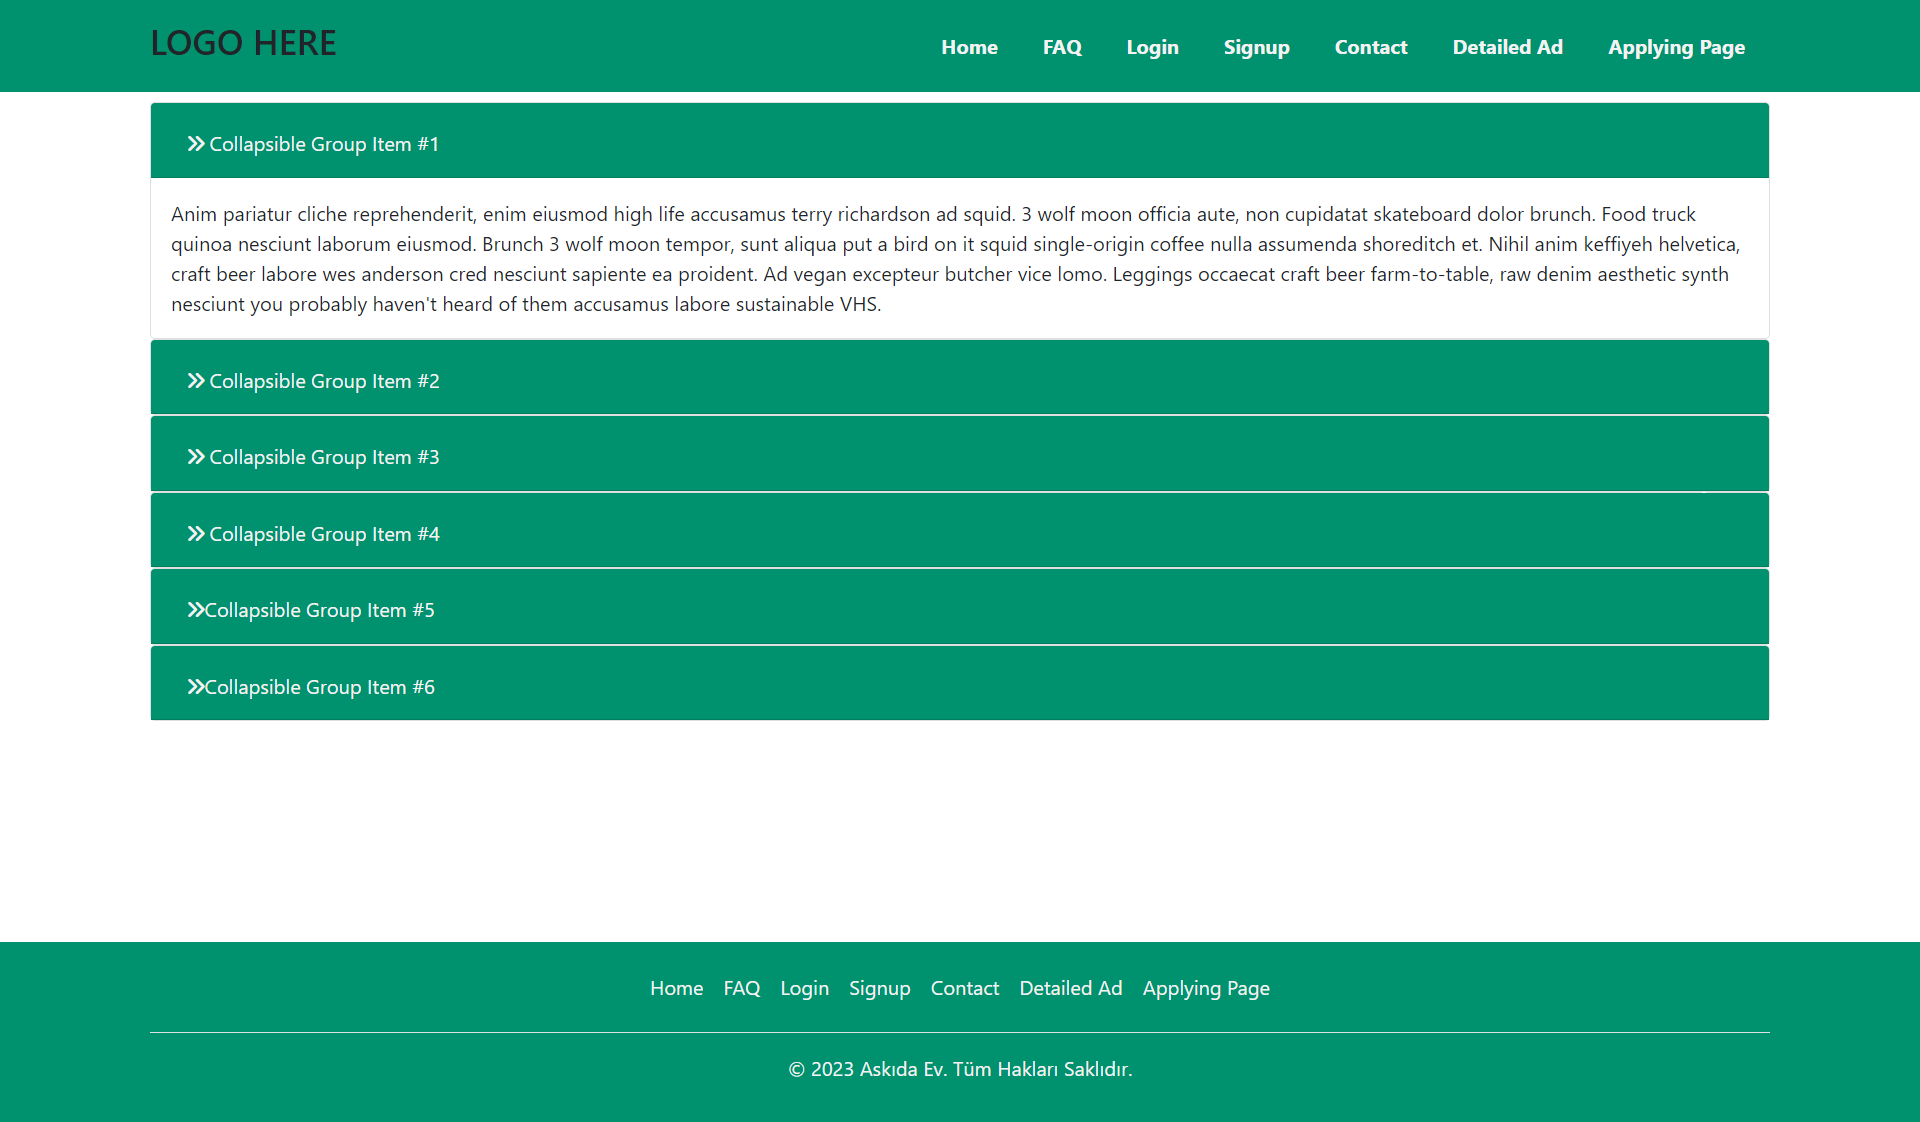Click double-chevron icon on Group Item #4
This screenshot has height=1122, width=1920.
click(196, 534)
